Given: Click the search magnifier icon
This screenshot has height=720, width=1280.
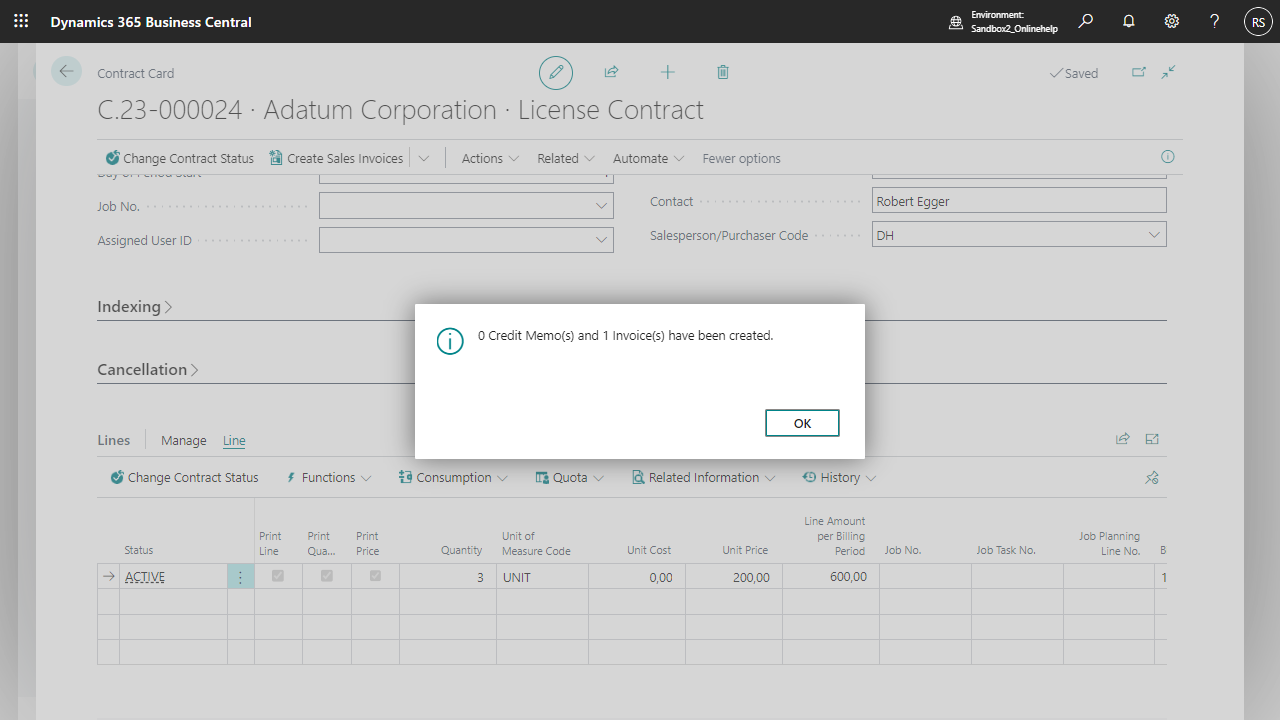Looking at the screenshot, I should point(1086,21).
